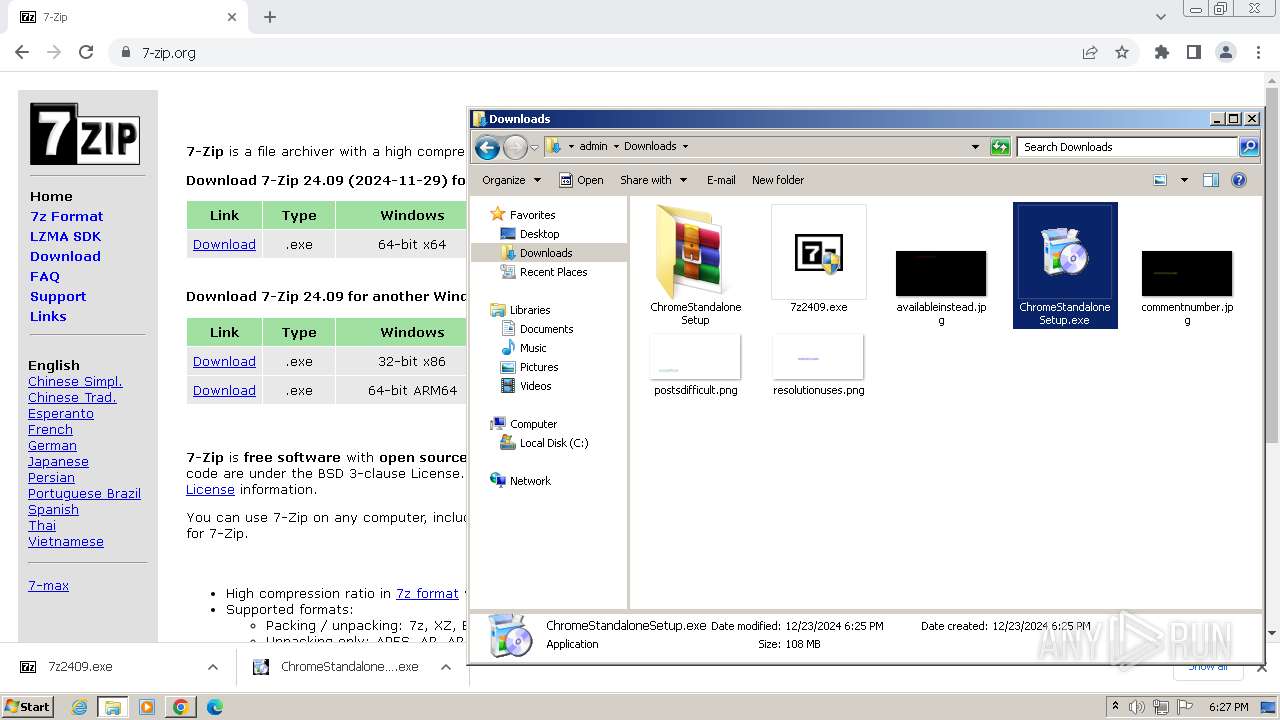
Task: Click the green refresh icon beside address bar
Action: pyautogui.click(x=1000, y=147)
